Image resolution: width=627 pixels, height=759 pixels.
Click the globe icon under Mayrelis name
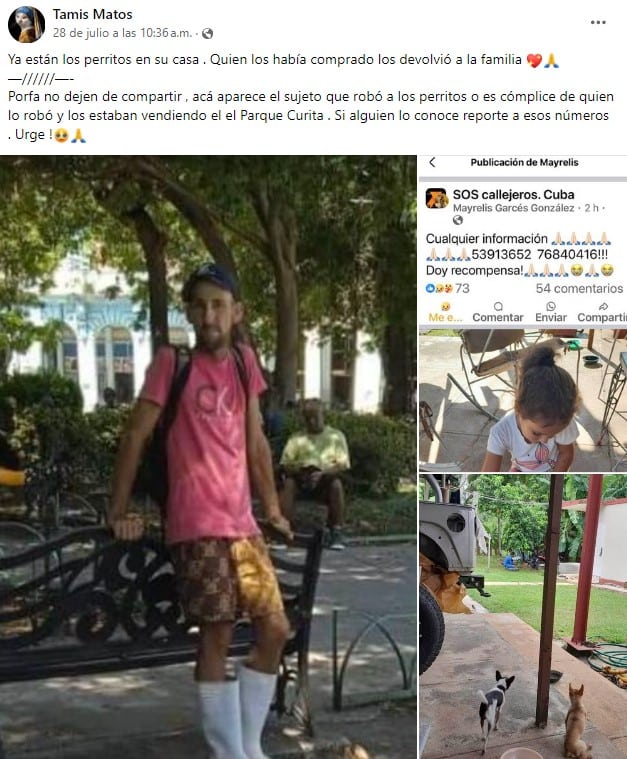tap(458, 220)
